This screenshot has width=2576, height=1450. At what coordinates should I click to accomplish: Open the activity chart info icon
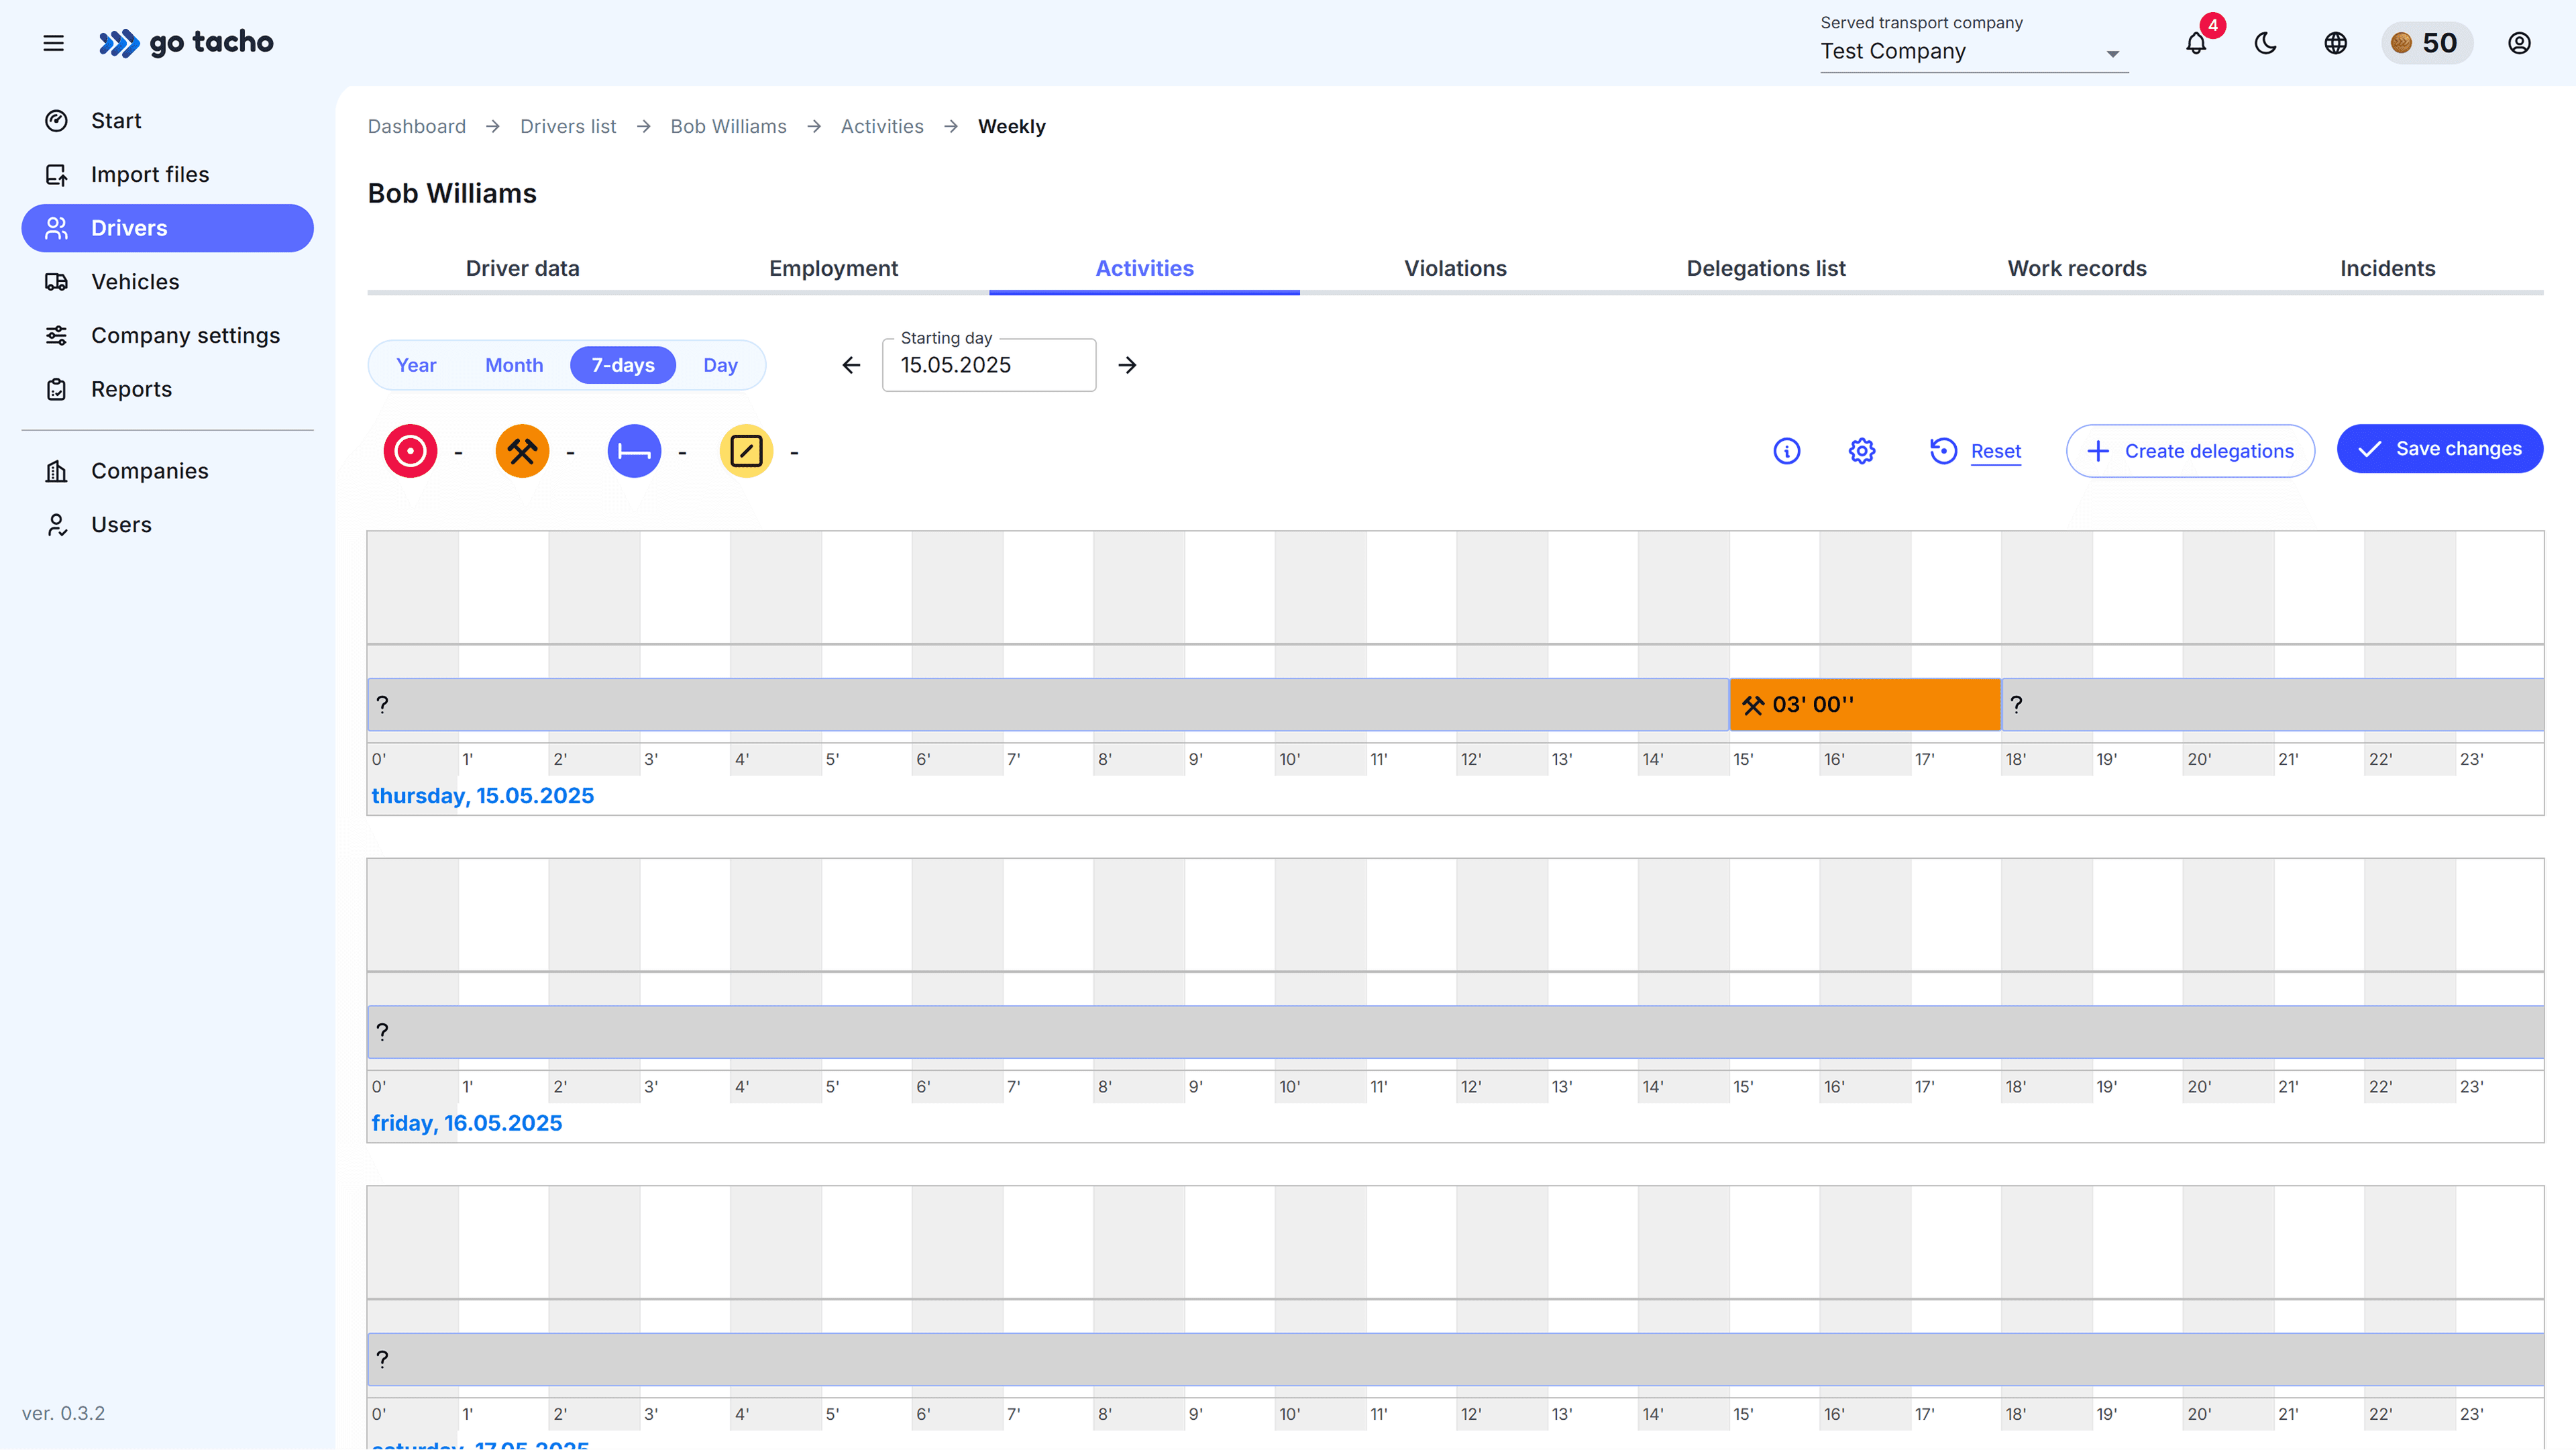coord(1787,451)
